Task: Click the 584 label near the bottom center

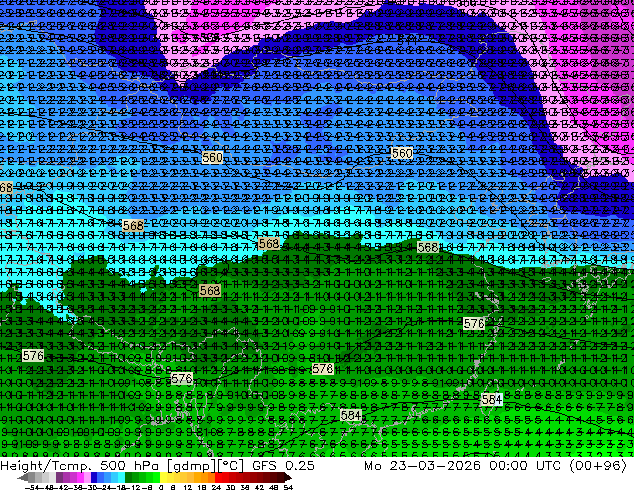Action: (351, 415)
